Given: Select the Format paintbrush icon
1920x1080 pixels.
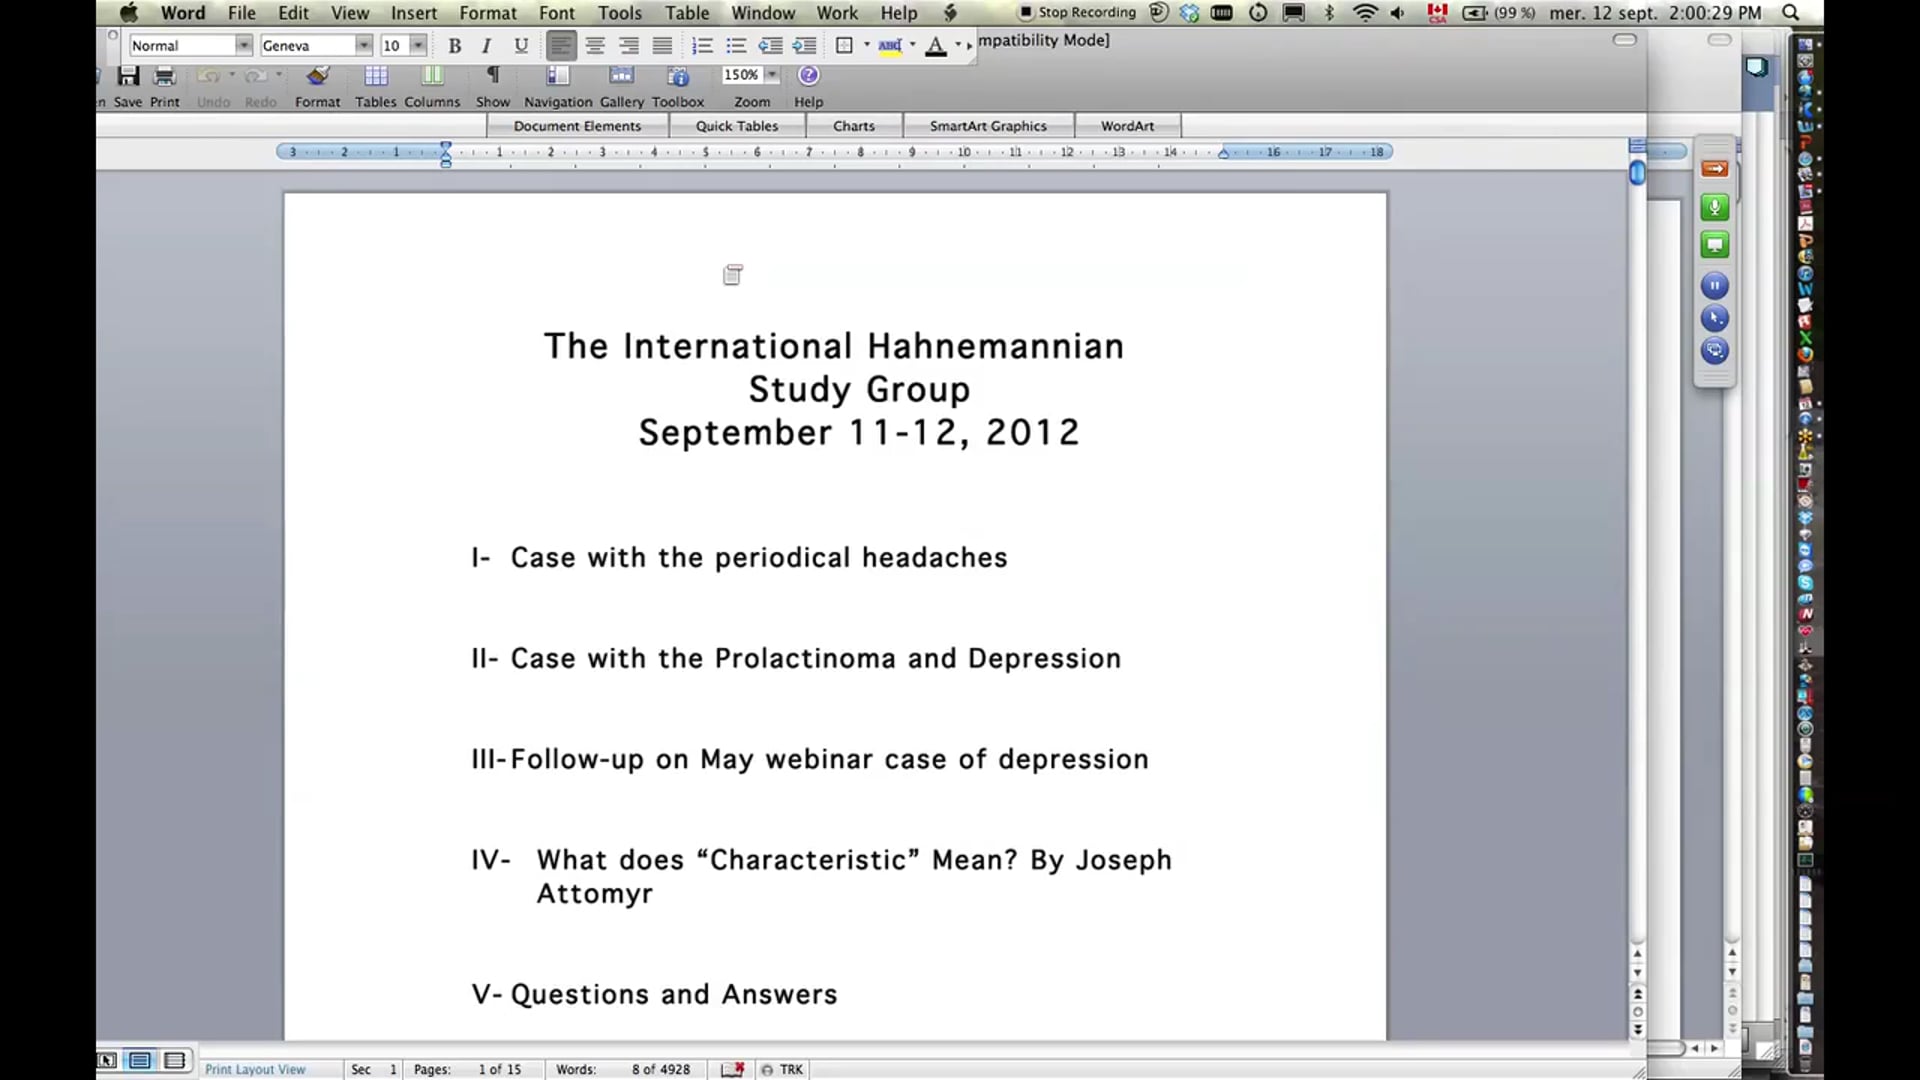Looking at the screenshot, I should (317, 75).
